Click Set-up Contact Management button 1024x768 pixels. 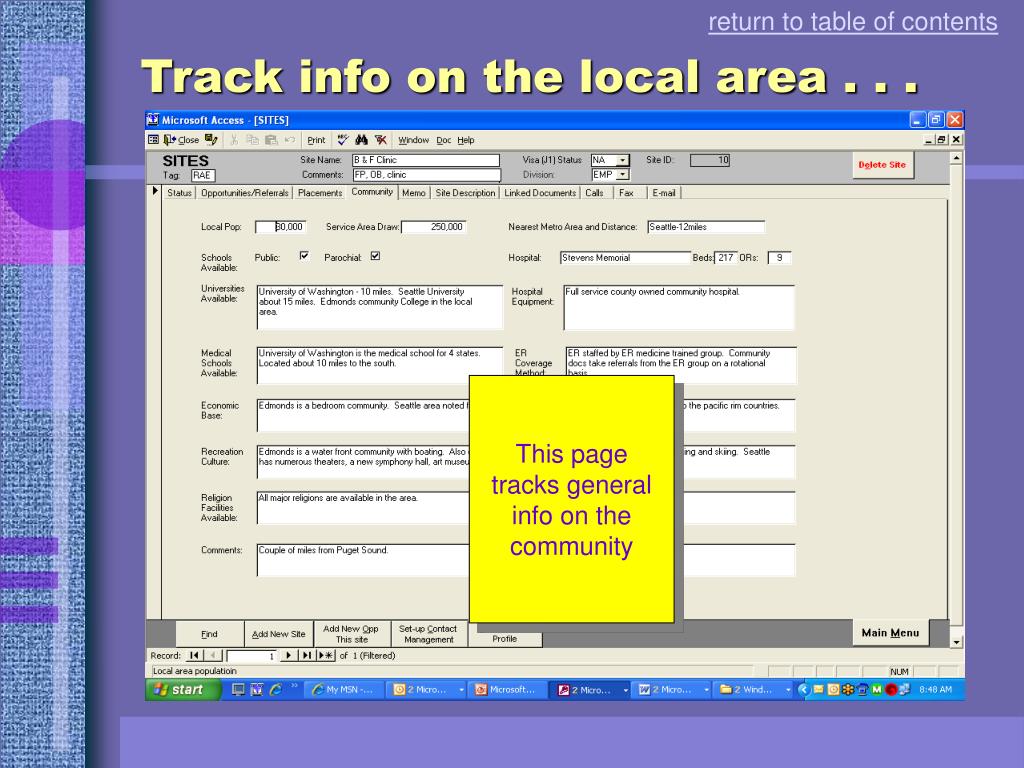tap(428, 633)
